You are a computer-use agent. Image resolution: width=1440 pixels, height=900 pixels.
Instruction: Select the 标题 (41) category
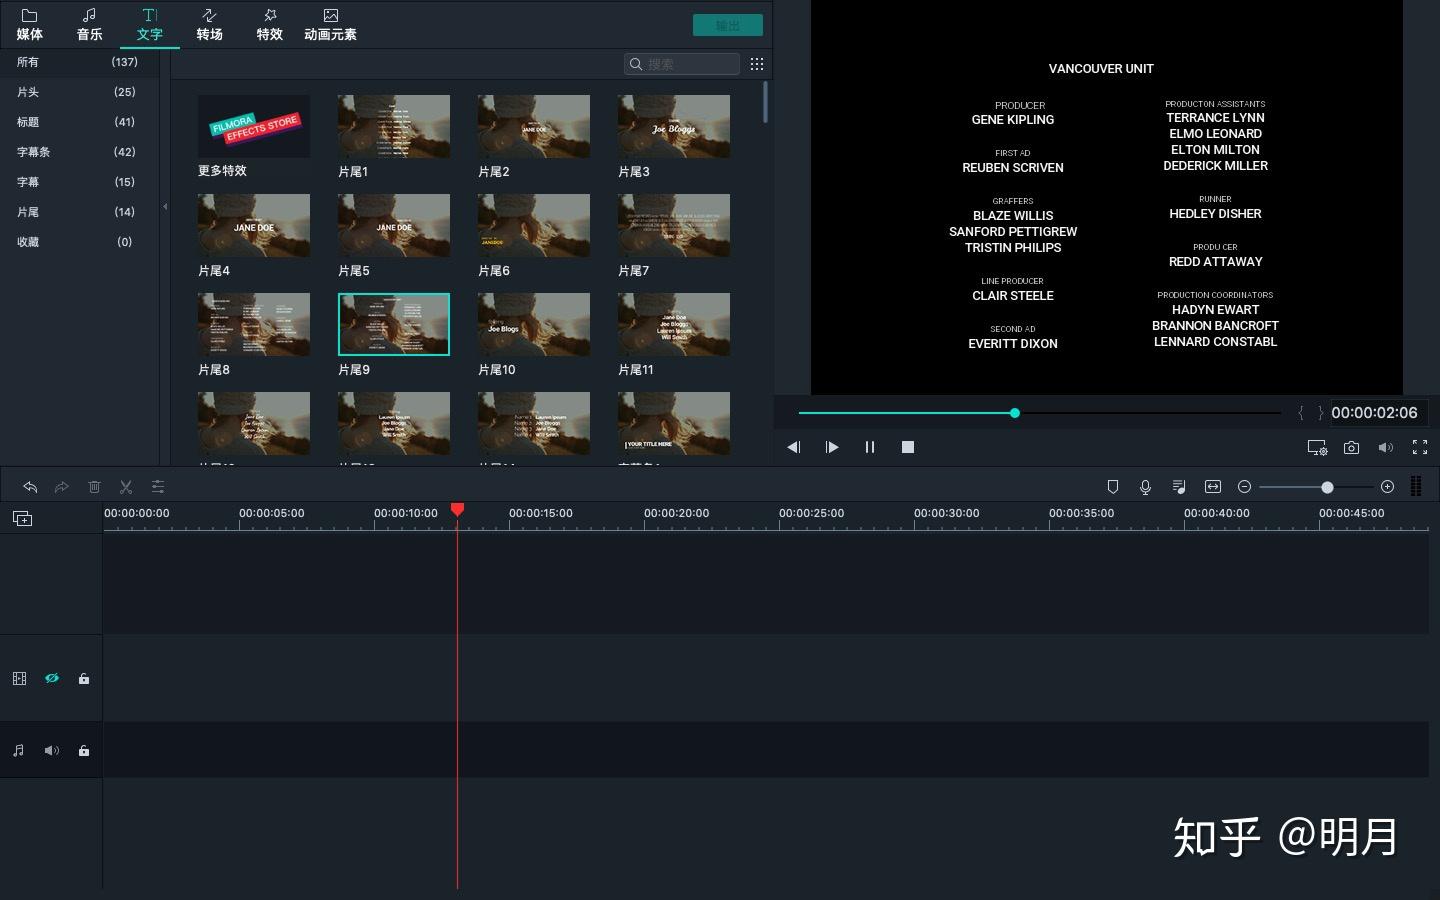[x=79, y=122]
